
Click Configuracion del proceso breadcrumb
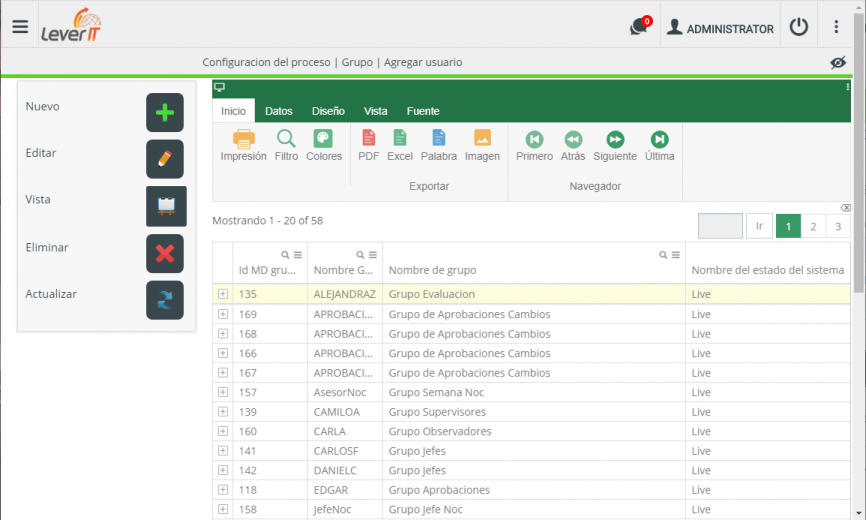(x=266, y=62)
